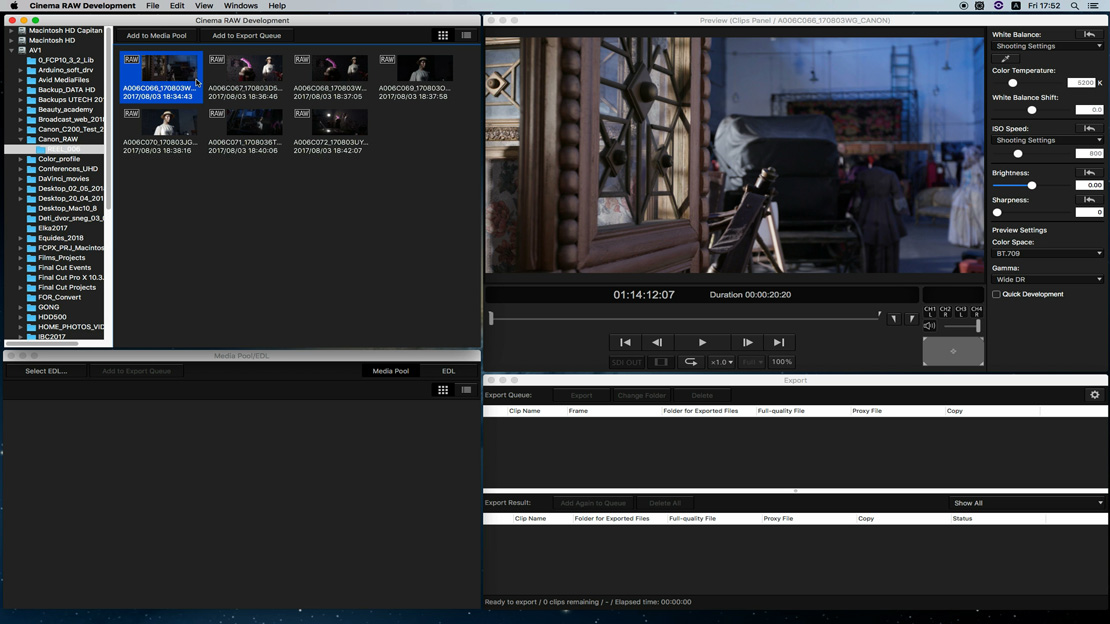Open the Gamma Wide DR dropdown

(x=1048, y=280)
